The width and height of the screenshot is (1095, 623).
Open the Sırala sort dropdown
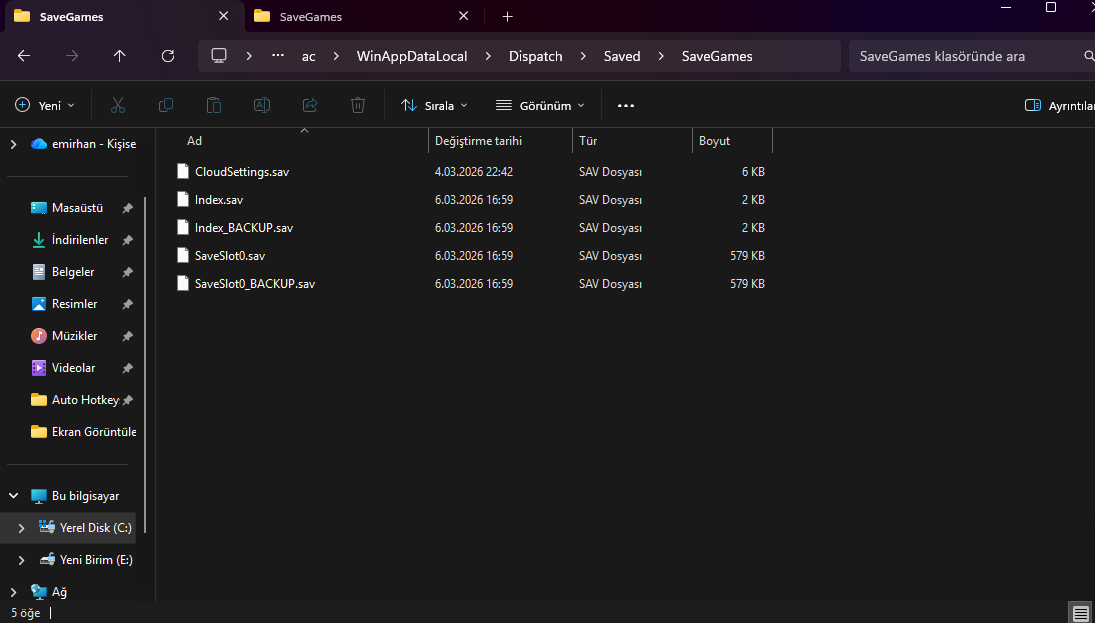point(434,105)
